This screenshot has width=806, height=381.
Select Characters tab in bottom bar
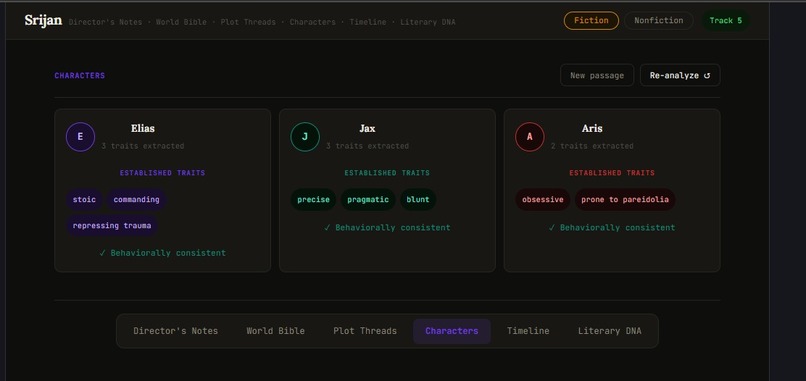452,331
